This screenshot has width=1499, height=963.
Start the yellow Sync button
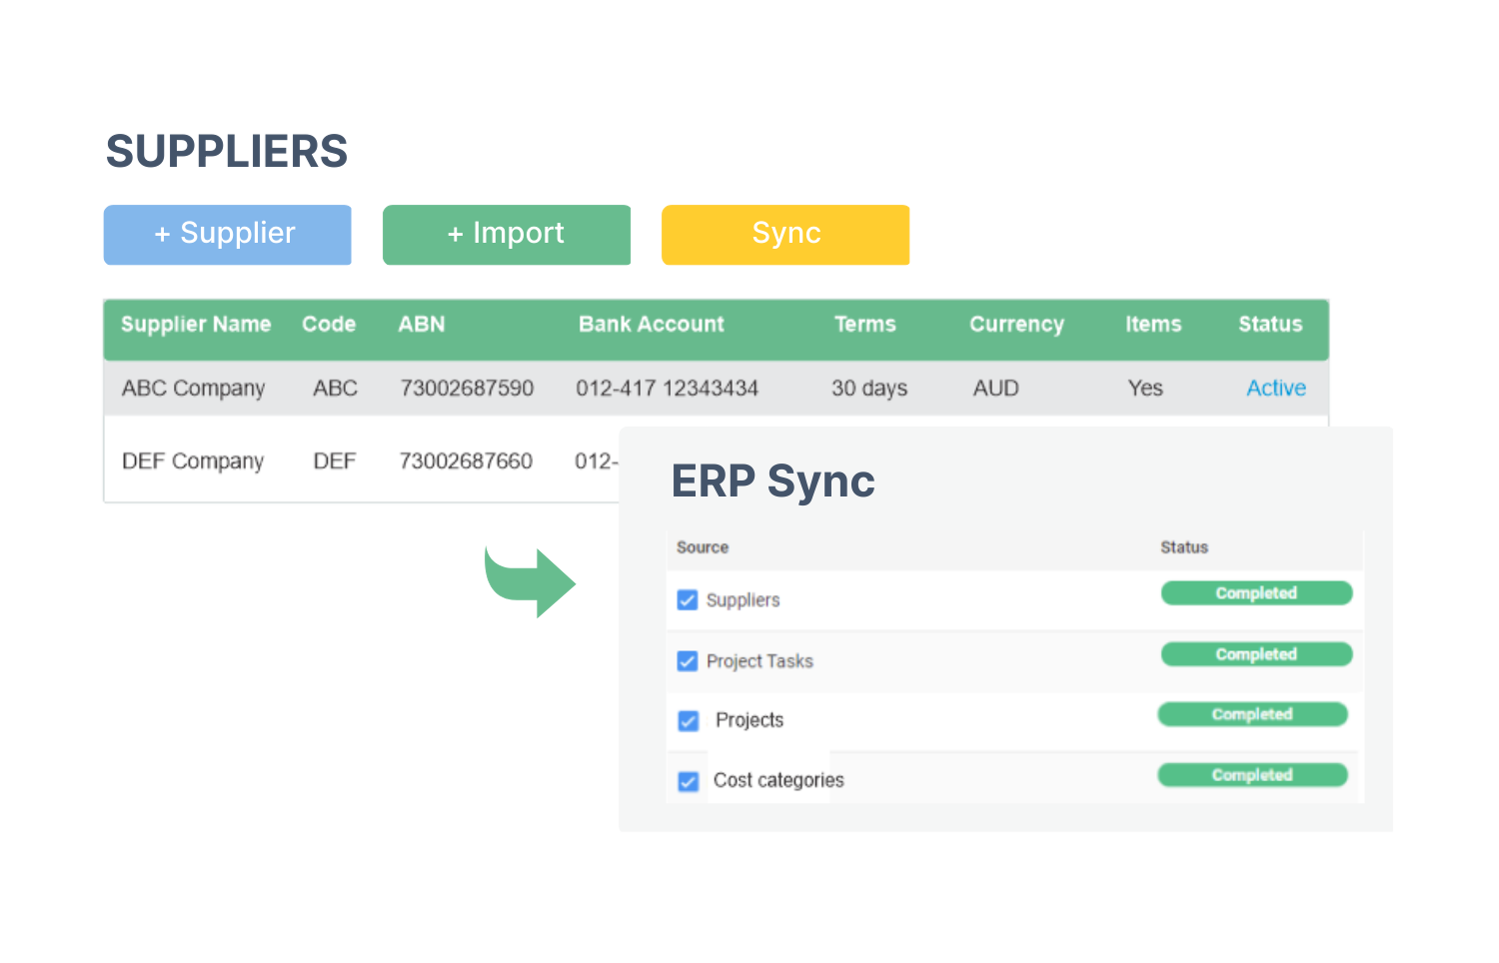coord(785,235)
